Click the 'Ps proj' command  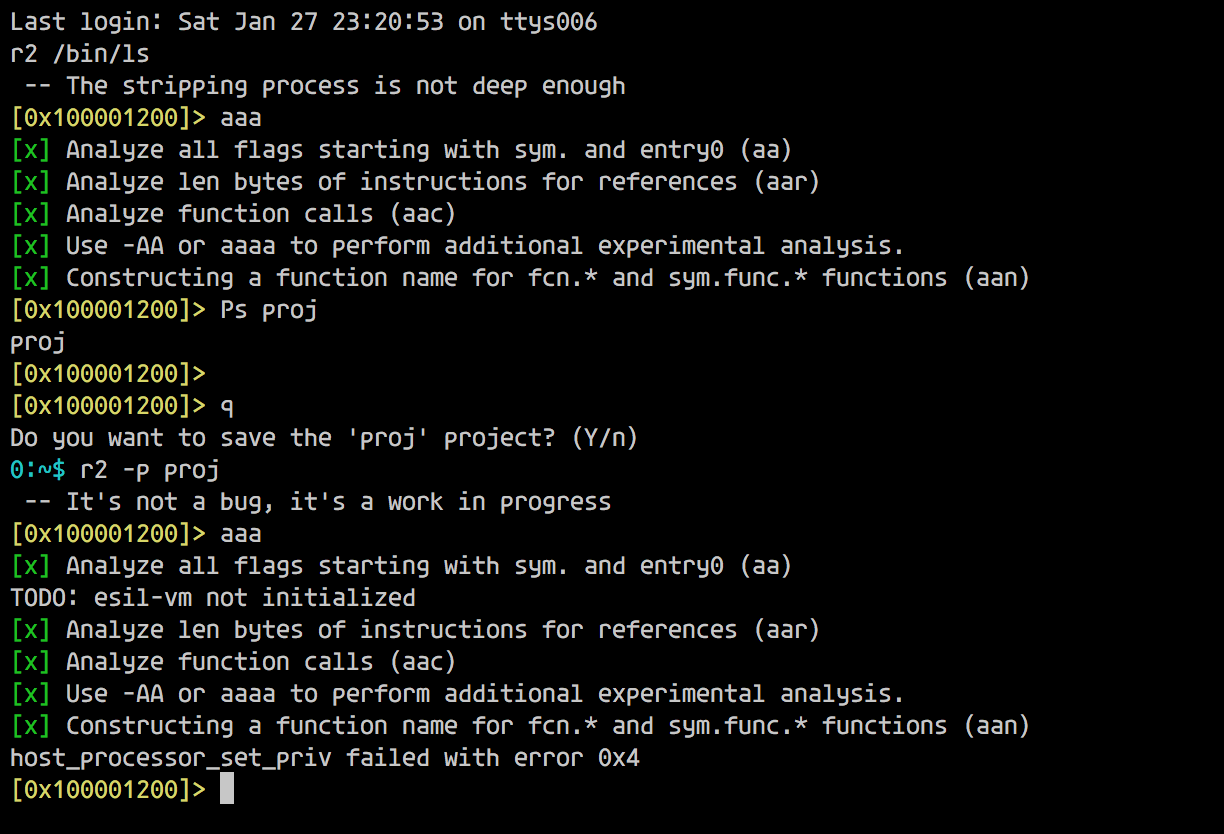pos(269,310)
